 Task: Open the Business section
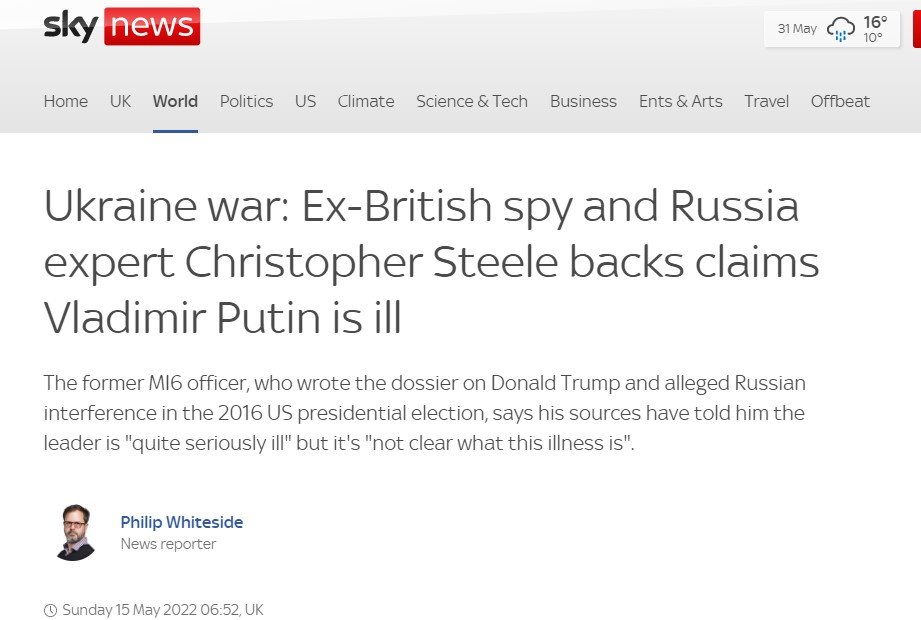tap(583, 101)
